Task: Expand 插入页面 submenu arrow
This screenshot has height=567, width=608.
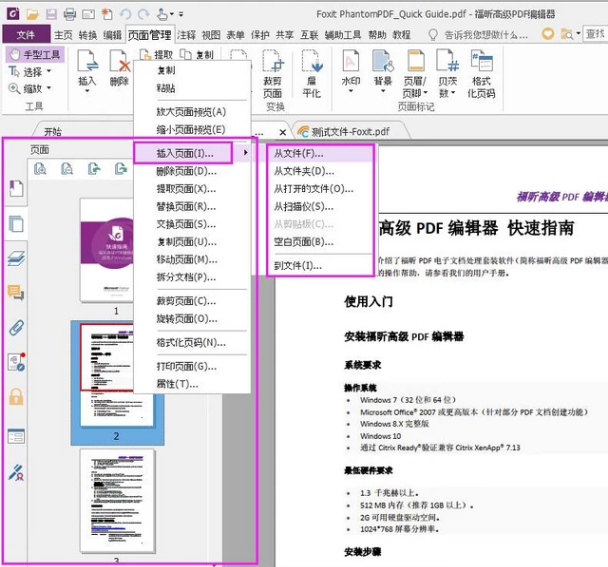Action: coord(245,153)
